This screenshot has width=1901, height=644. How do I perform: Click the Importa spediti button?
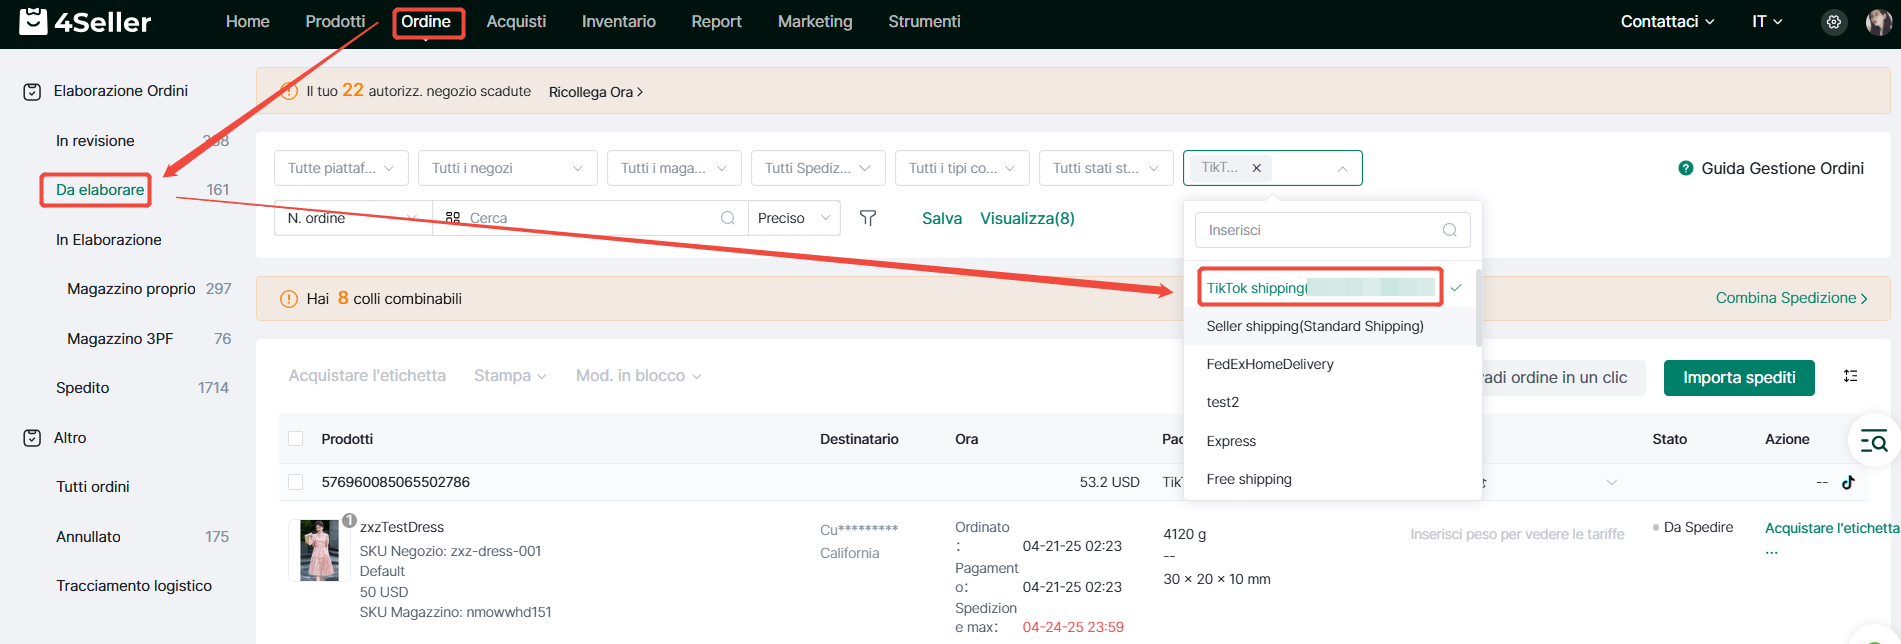pyautogui.click(x=1738, y=377)
